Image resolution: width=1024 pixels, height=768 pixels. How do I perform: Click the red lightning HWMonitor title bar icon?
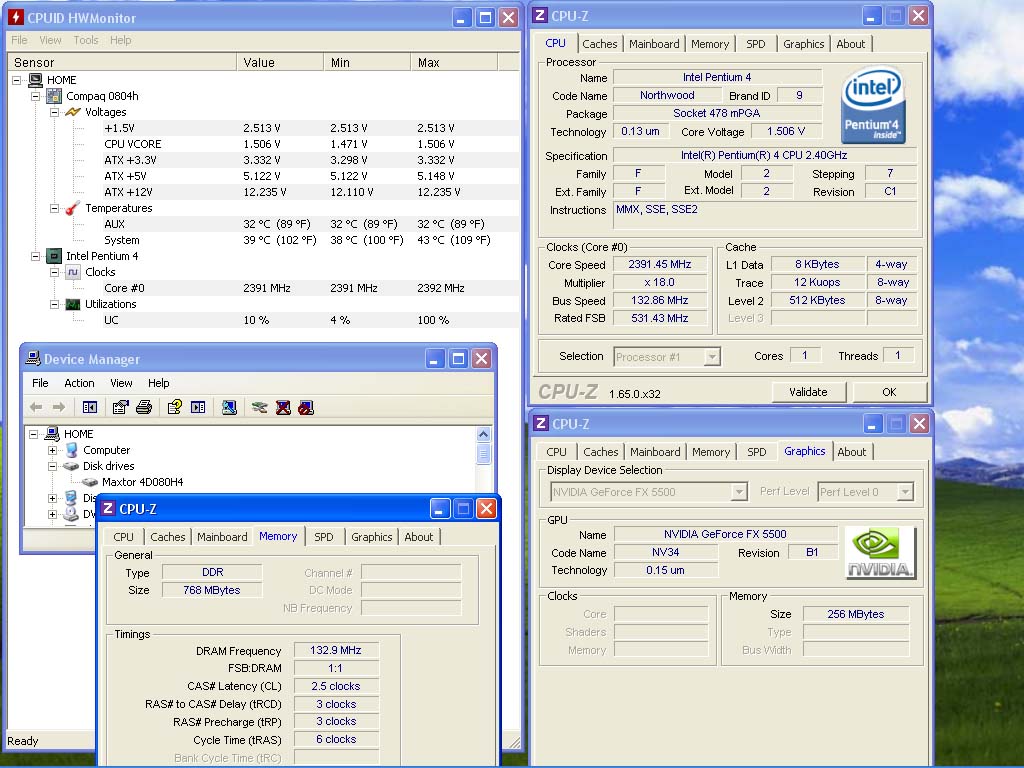(15, 17)
